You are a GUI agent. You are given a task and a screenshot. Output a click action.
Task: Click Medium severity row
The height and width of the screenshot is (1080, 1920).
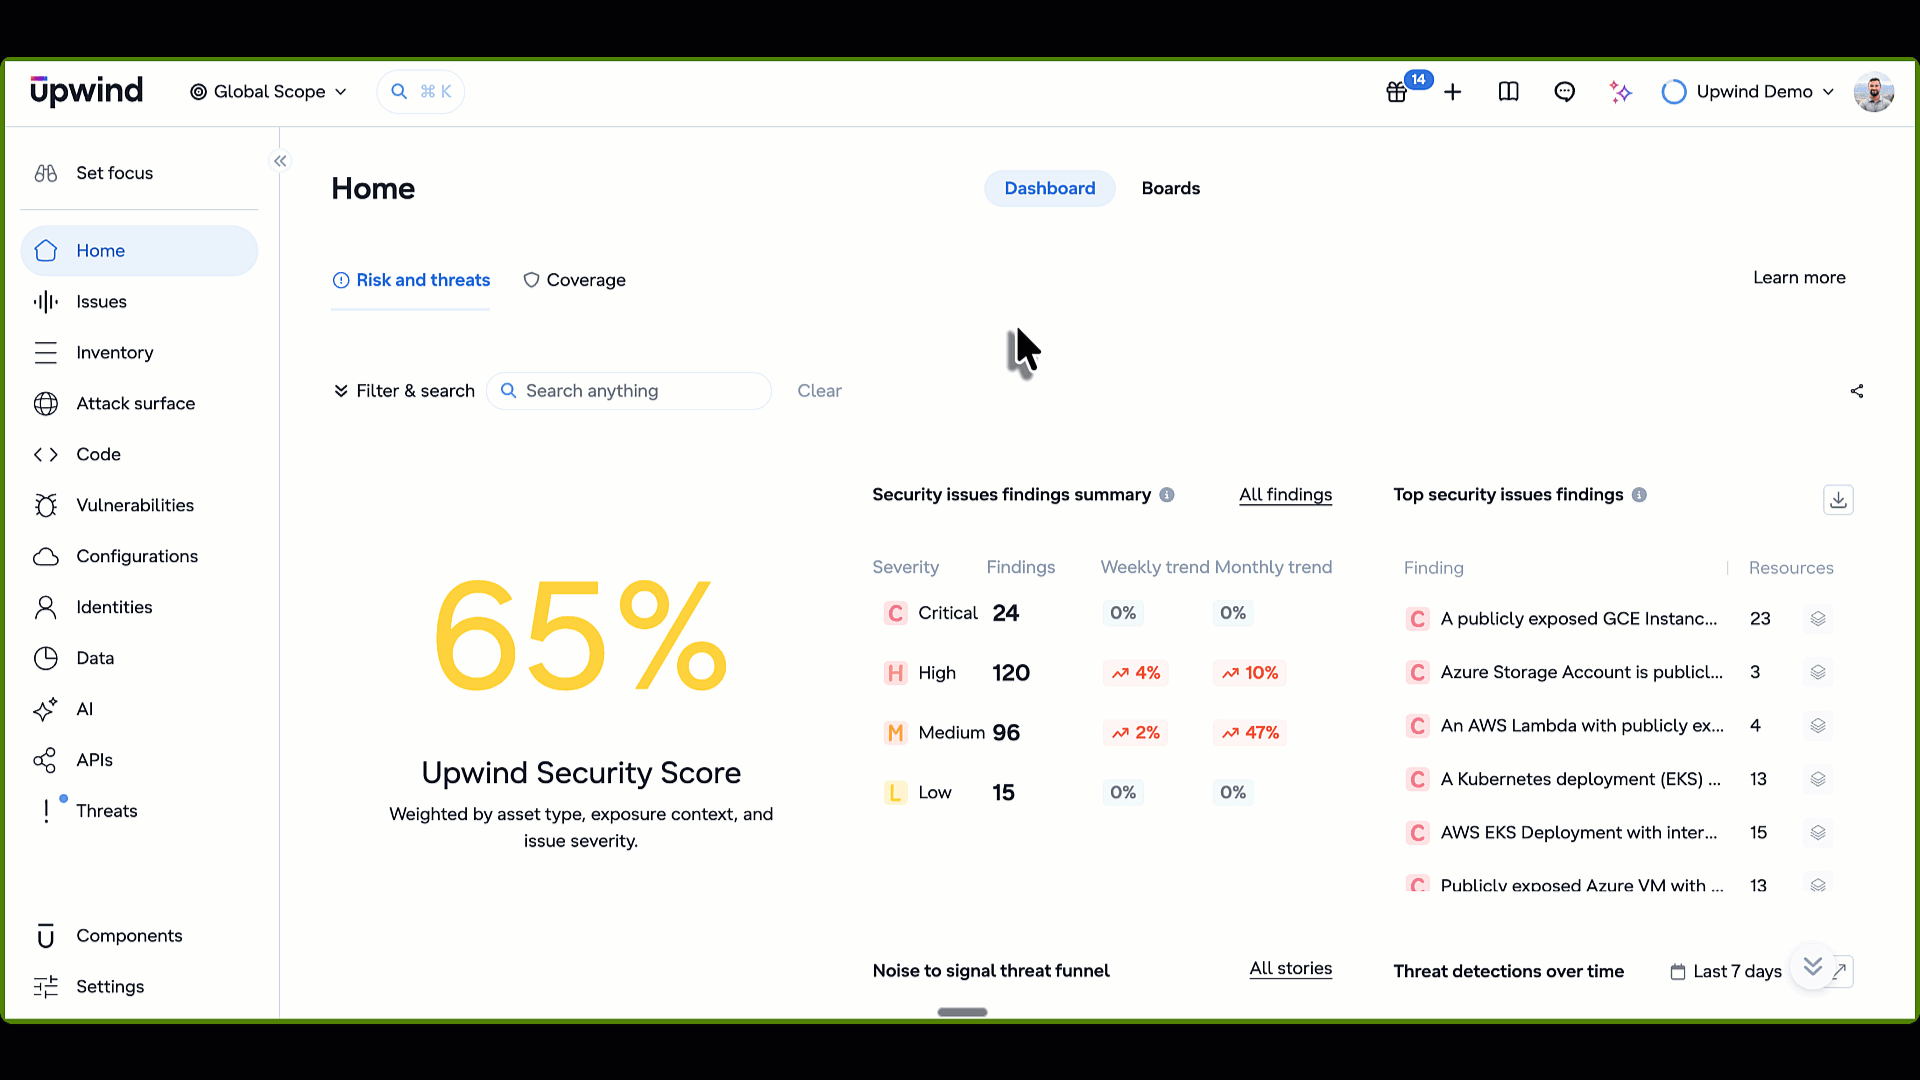[x=1103, y=733]
